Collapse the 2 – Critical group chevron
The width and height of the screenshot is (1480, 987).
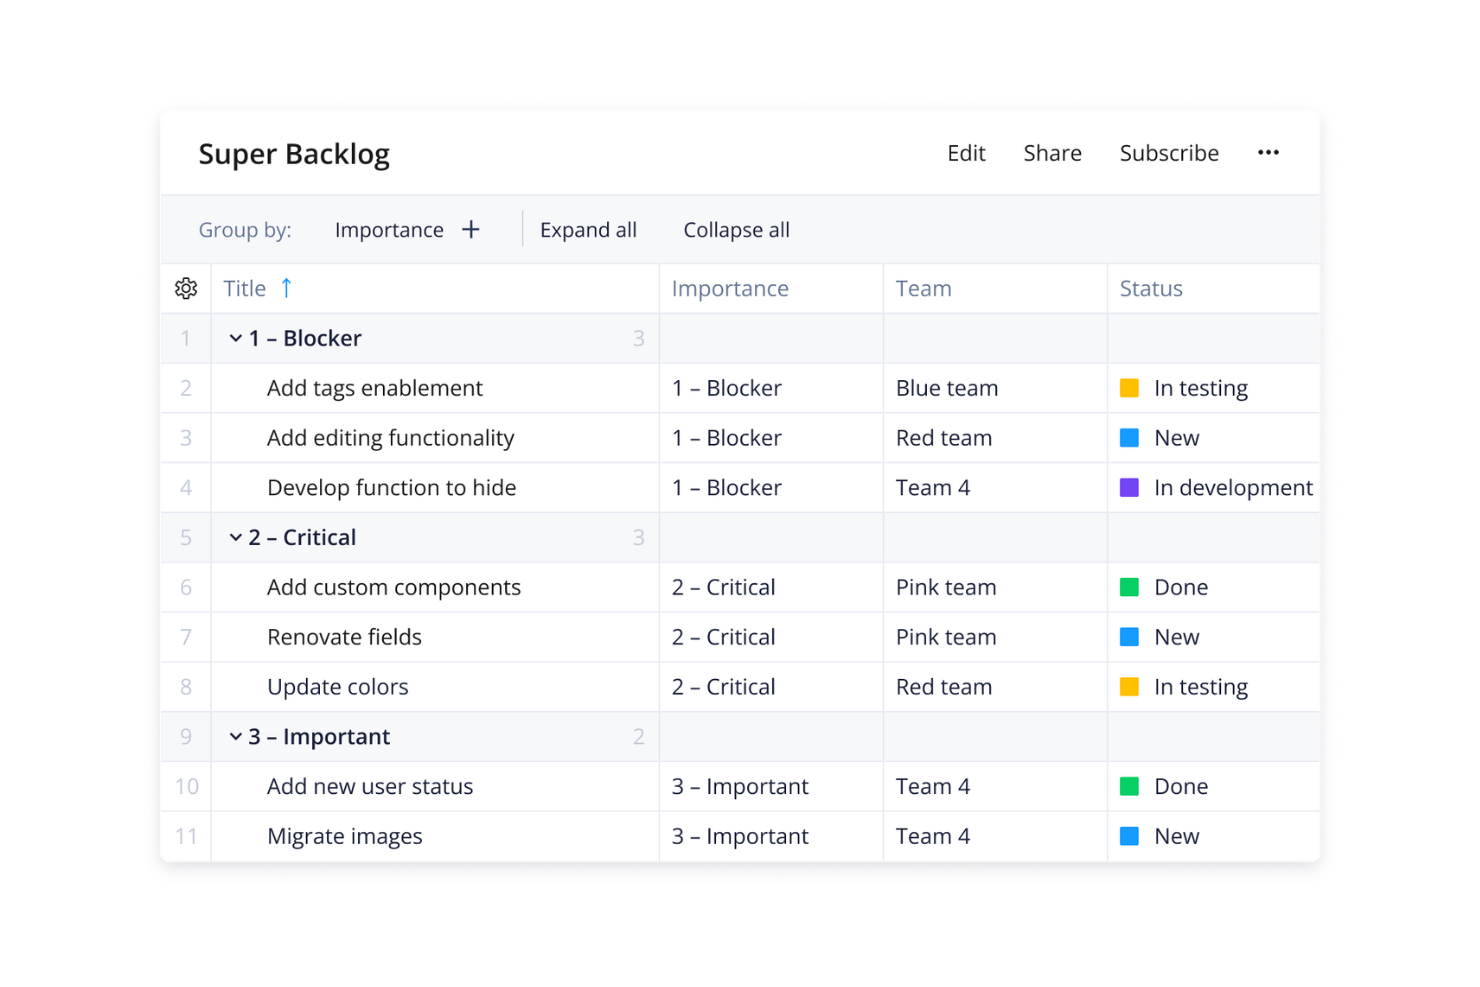pos(236,537)
